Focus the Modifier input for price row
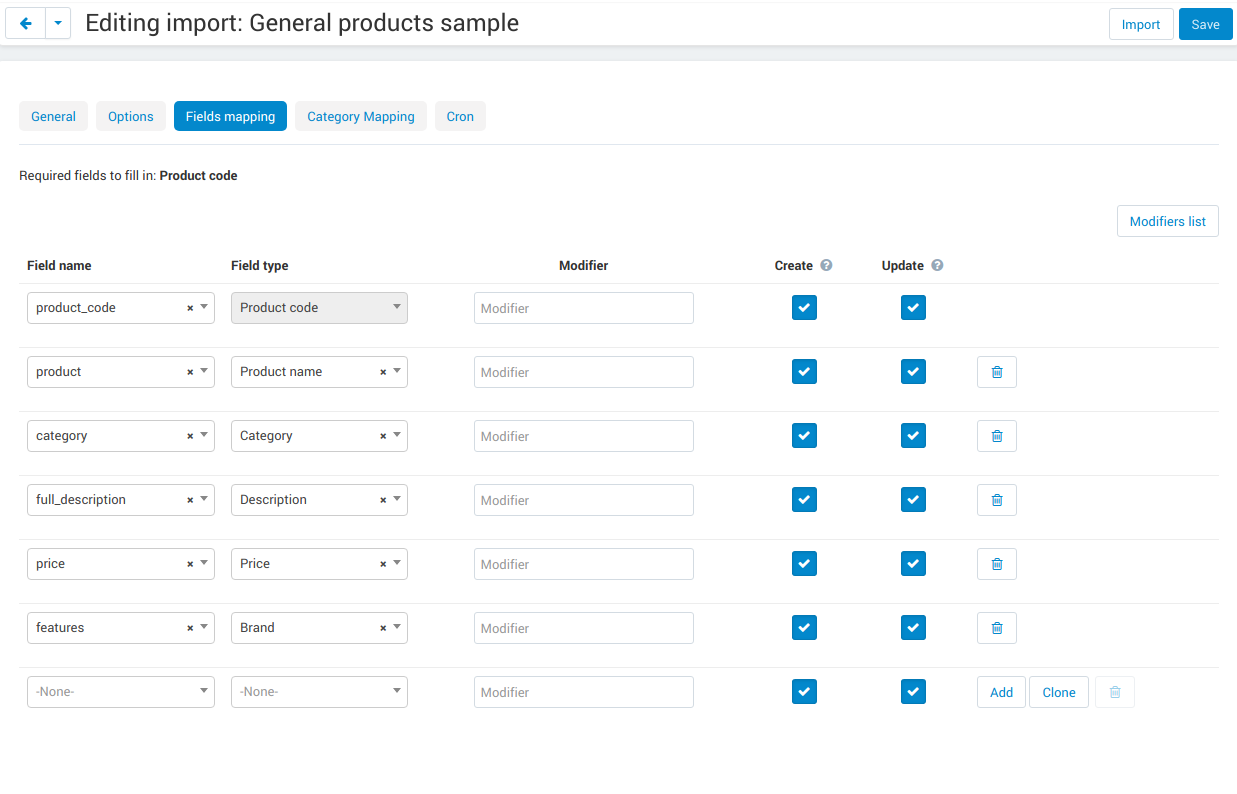This screenshot has width=1237, height=794. [x=584, y=564]
